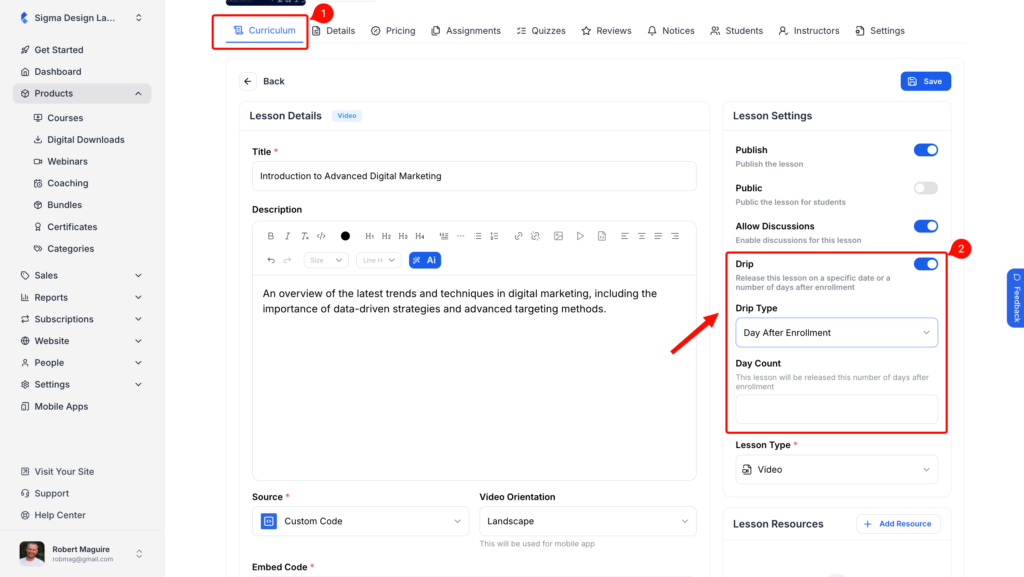Switch to the Curriculum tab
The height and width of the screenshot is (577, 1024).
pyautogui.click(x=264, y=30)
